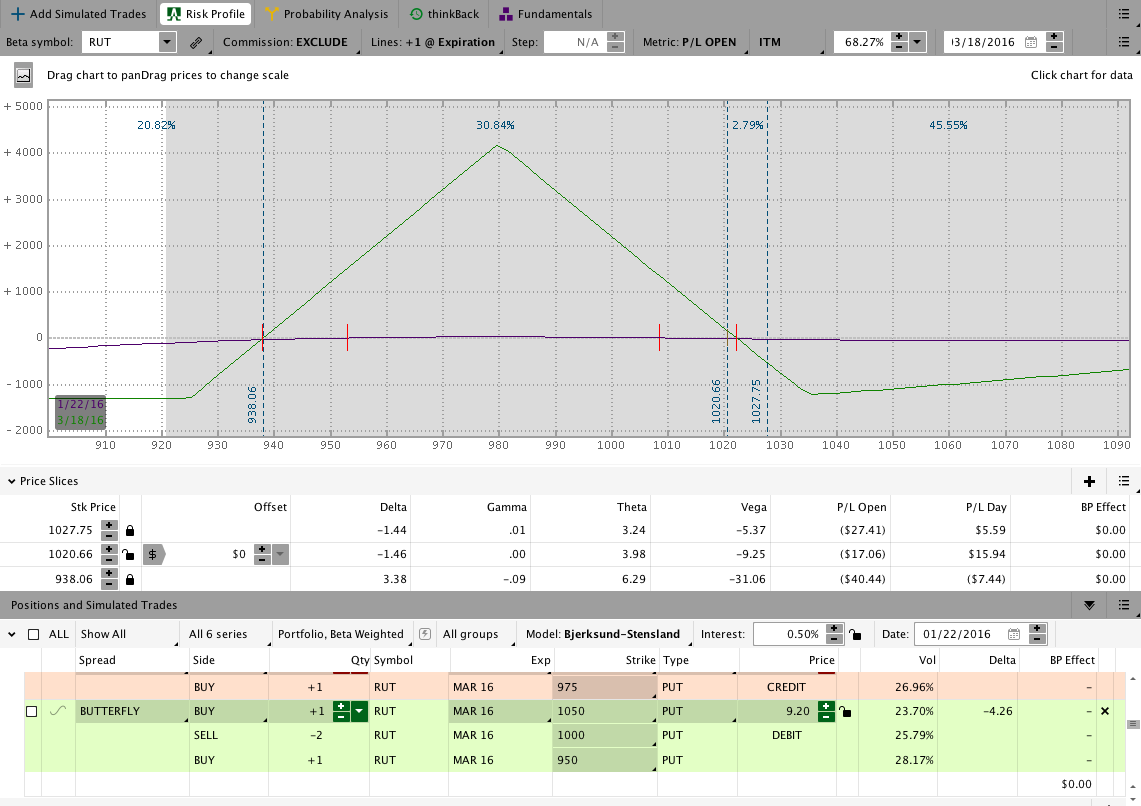Adjust the 01/22/2016 date stepper

pos(1037,634)
